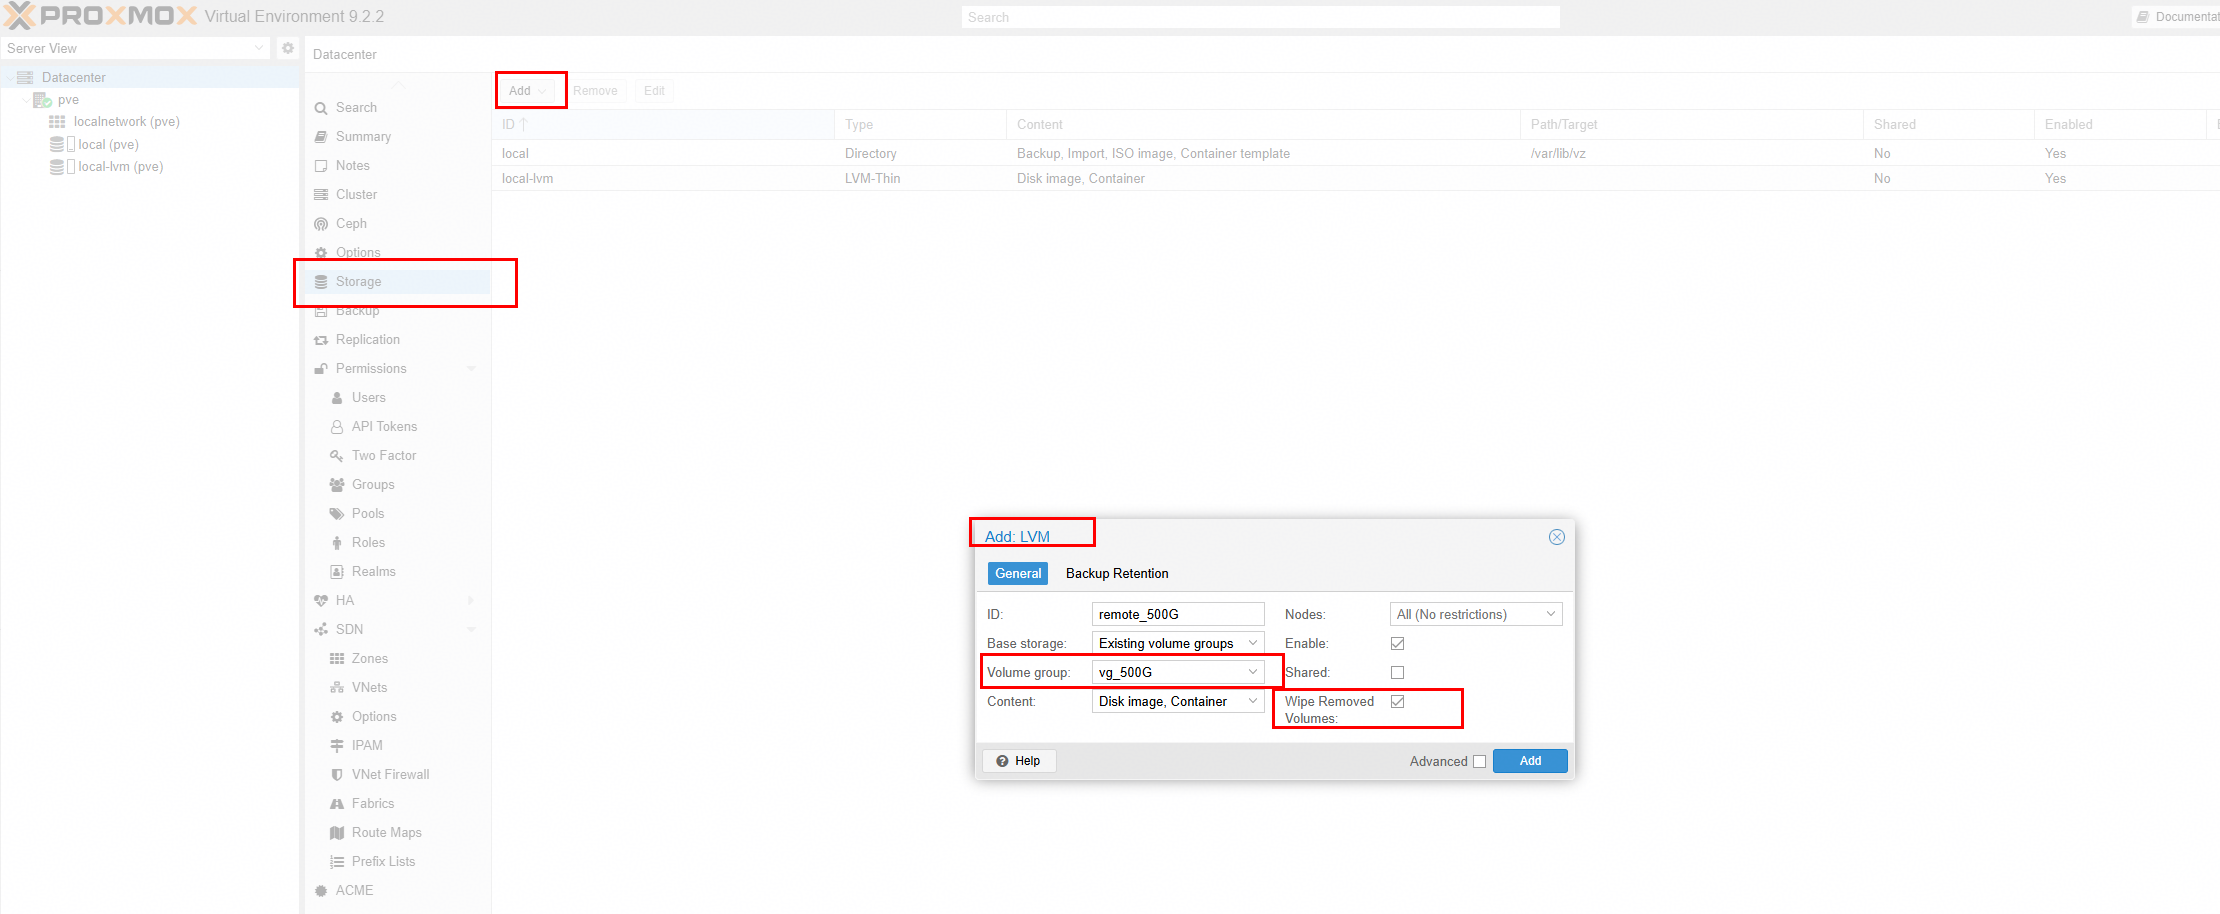Viewport: 2220px width, 914px height.
Task: Select the ACME certificate icon
Action: [x=321, y=891]
